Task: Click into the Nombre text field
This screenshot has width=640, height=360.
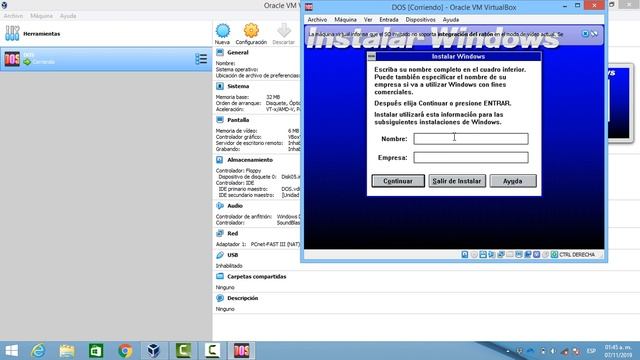Action: coord(471,139)
